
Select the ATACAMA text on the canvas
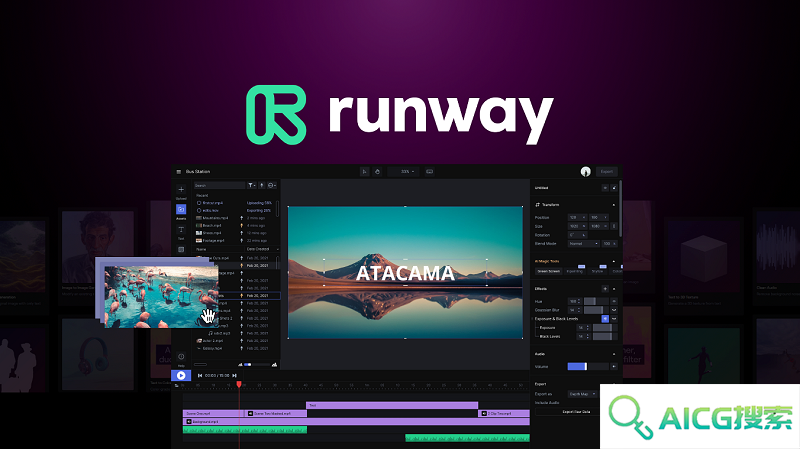[x=405, y=273]
